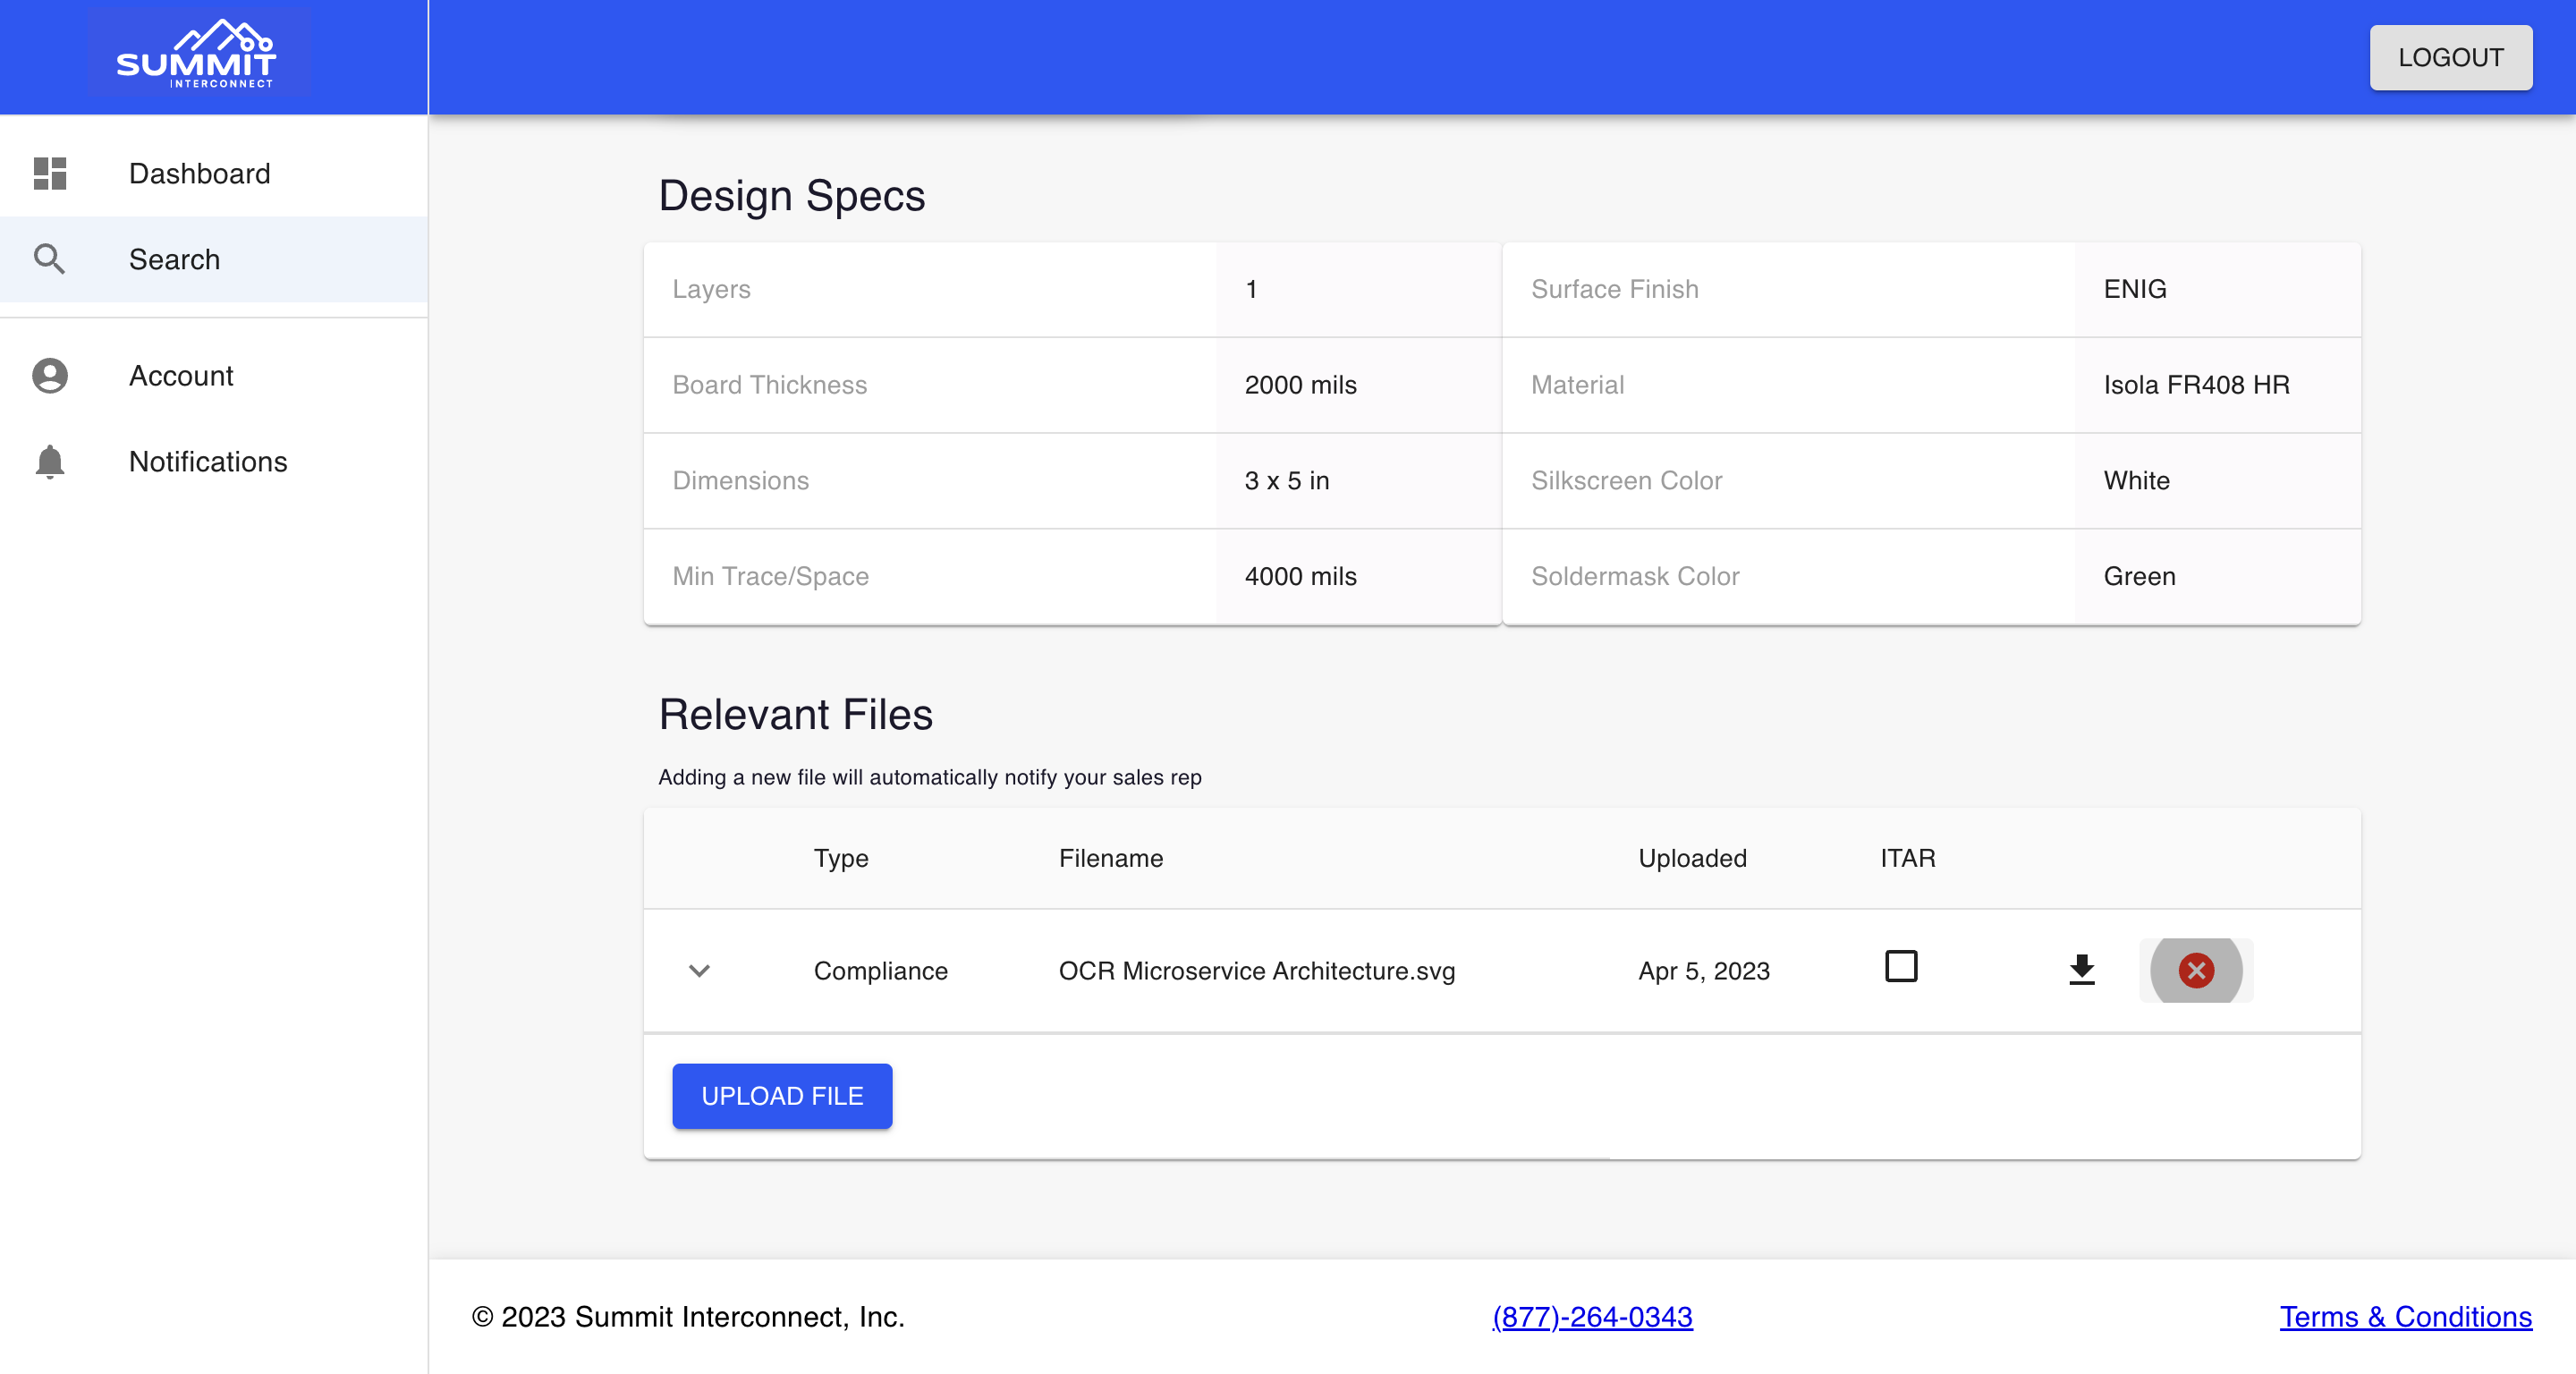
Task: Click the ITAR column header
Action: [x=1908, y=858]
